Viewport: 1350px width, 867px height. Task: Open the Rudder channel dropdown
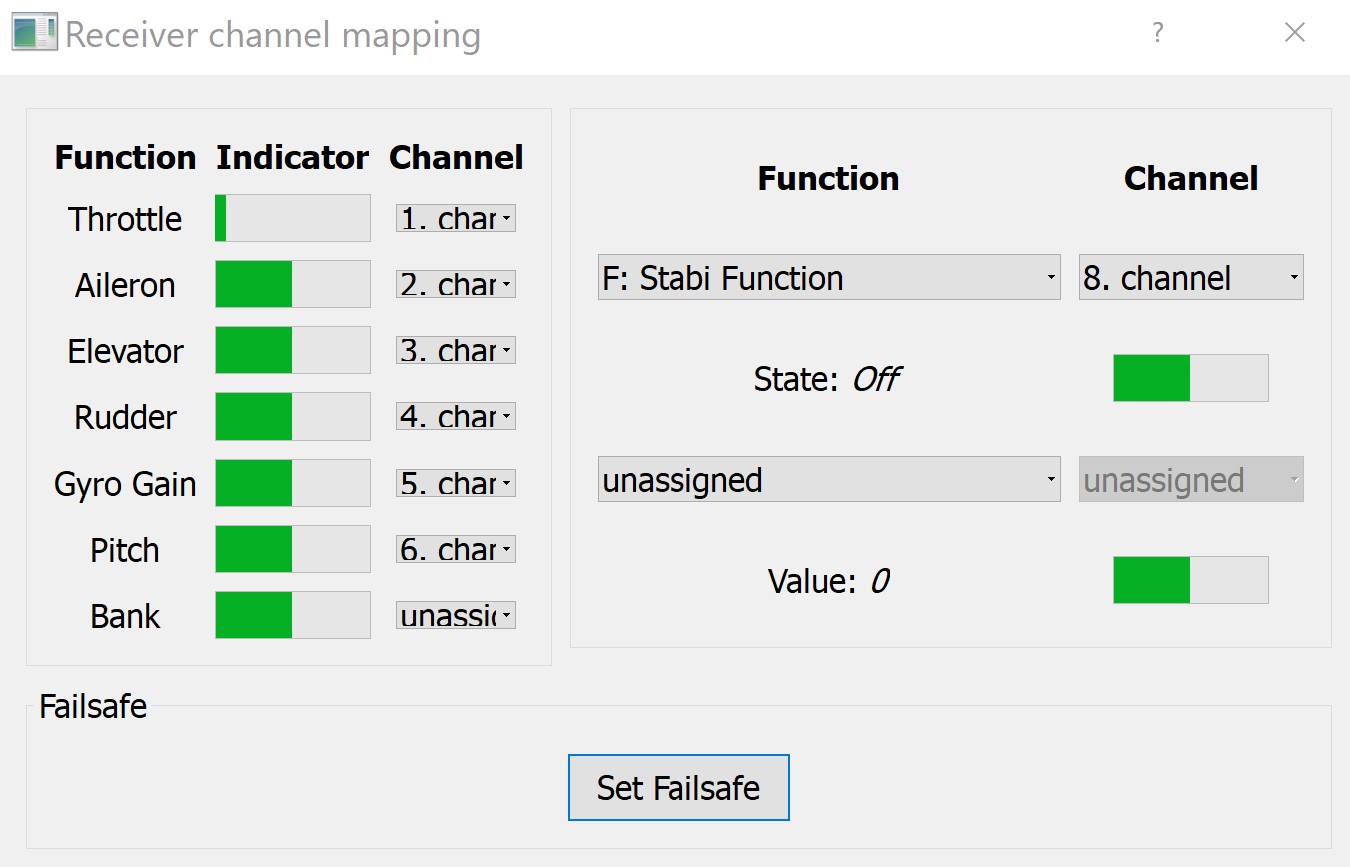click(x=456, y=417)
